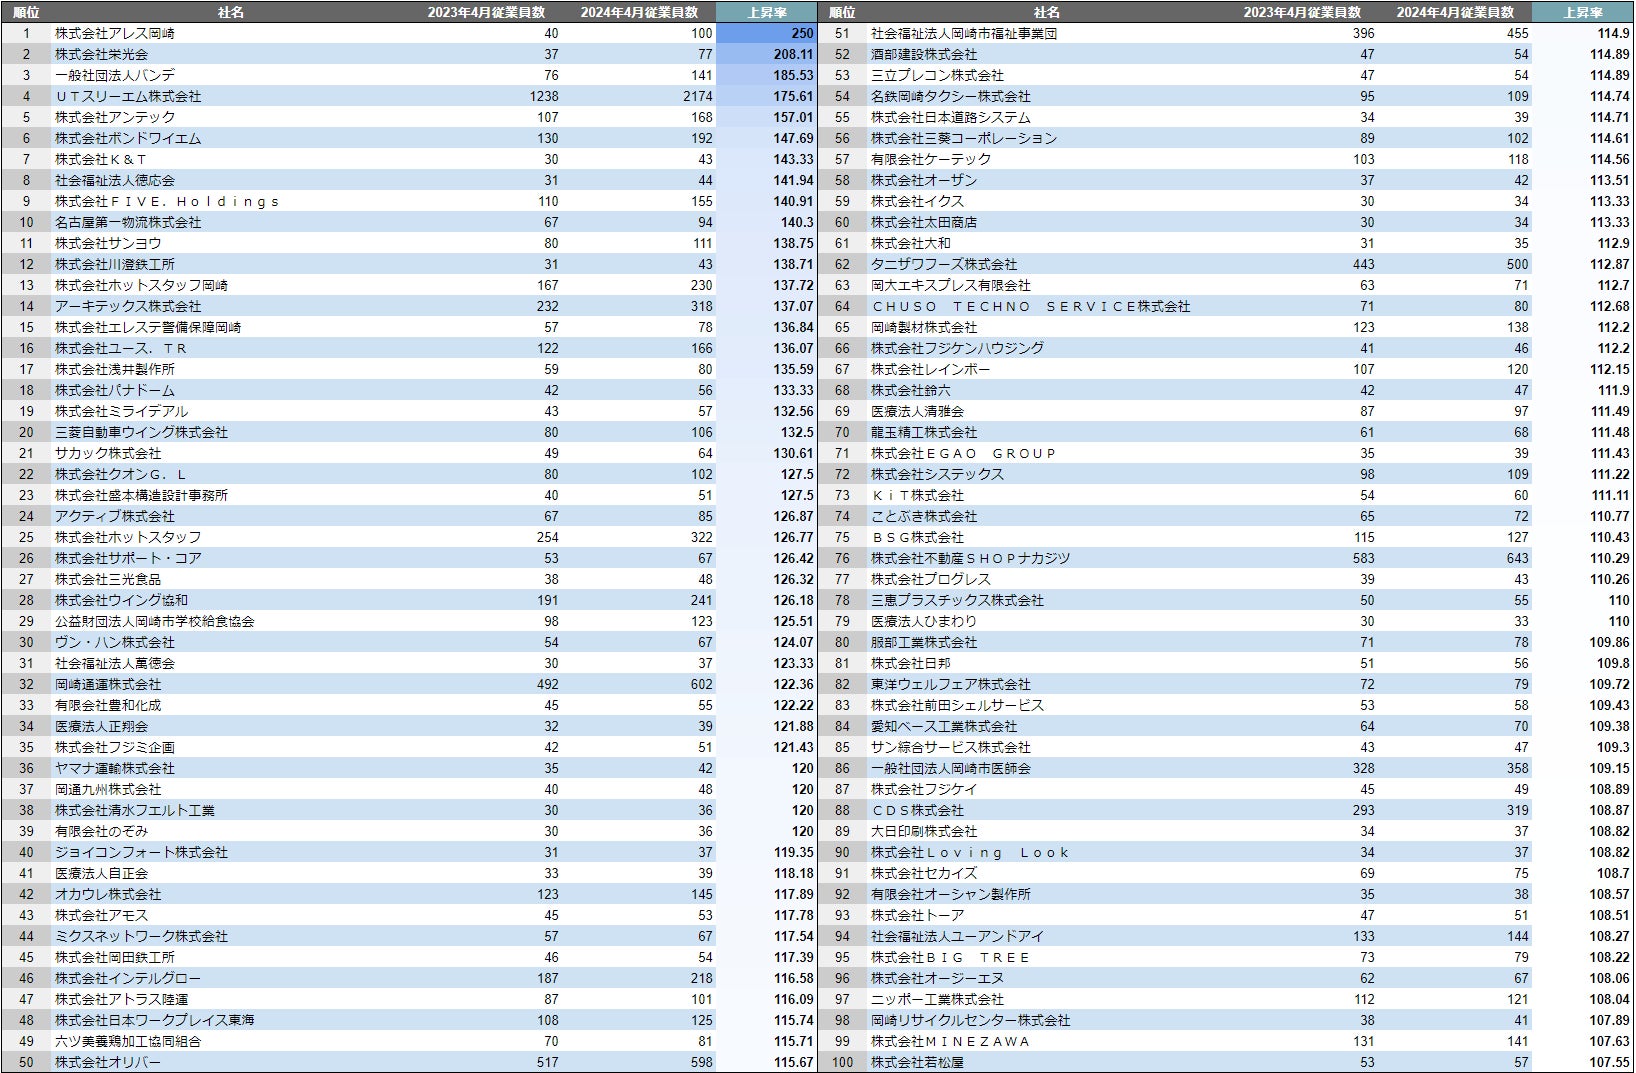Select 愛知ベース工業株式会社 entry

click(944, 726)
